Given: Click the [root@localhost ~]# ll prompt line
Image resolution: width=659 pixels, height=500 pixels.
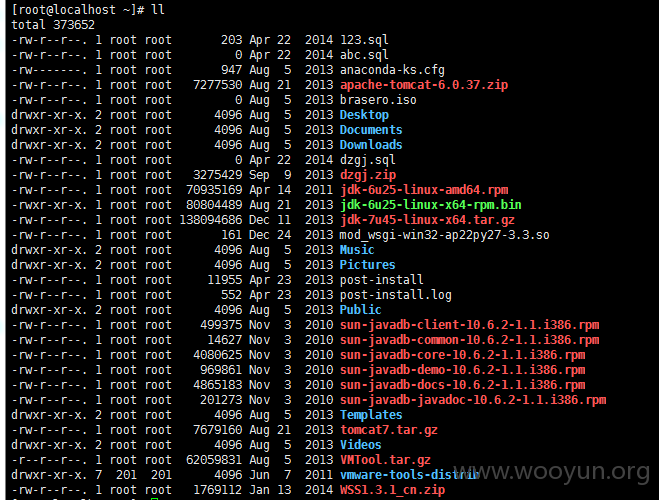Looking at the screenshot, I should [x=88, y=10].
